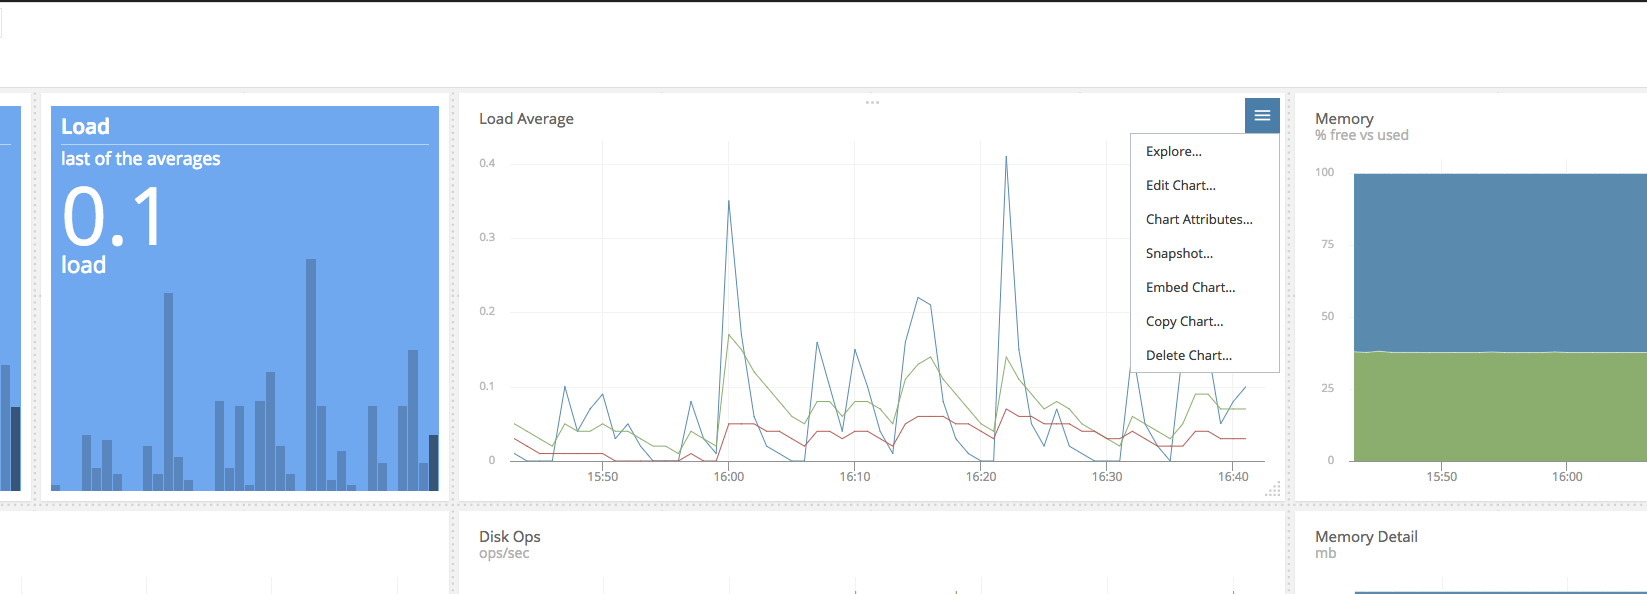Select Explore... from the chart menu

pos(1173,152)
